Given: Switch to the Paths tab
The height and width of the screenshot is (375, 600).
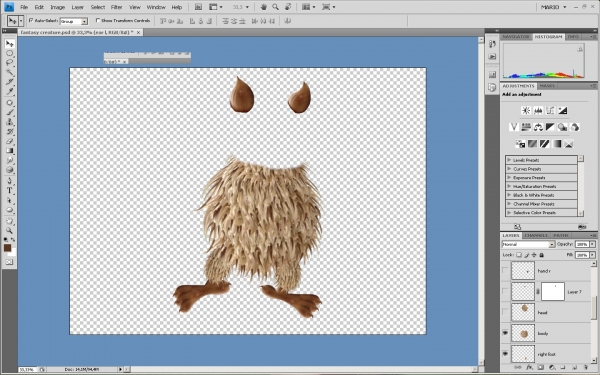Looking at the screenshot, I should (561, 235).
